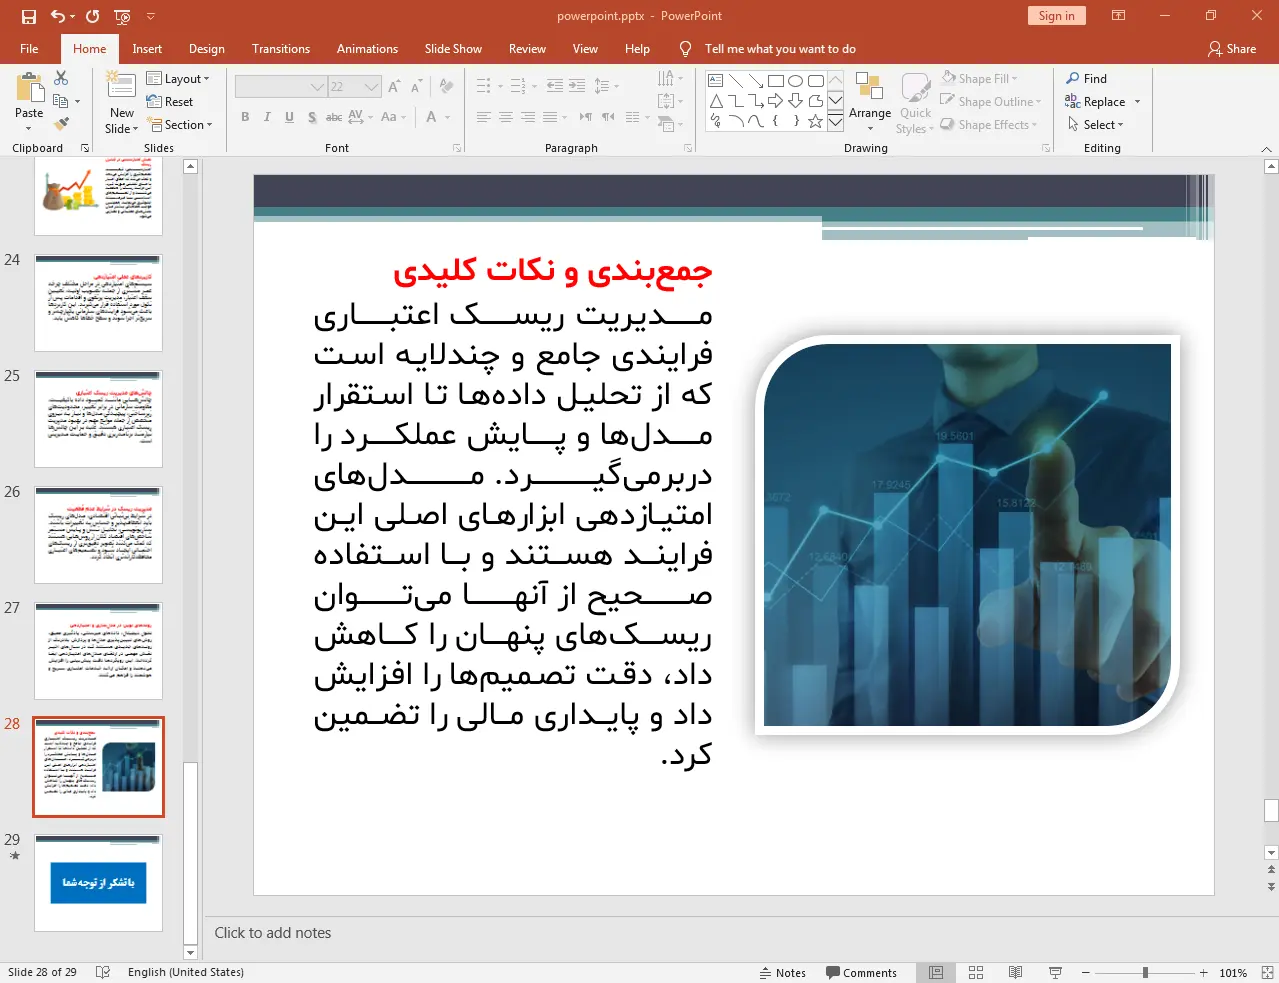Click the Tell me lightbulb icon

tap(685, 49)
